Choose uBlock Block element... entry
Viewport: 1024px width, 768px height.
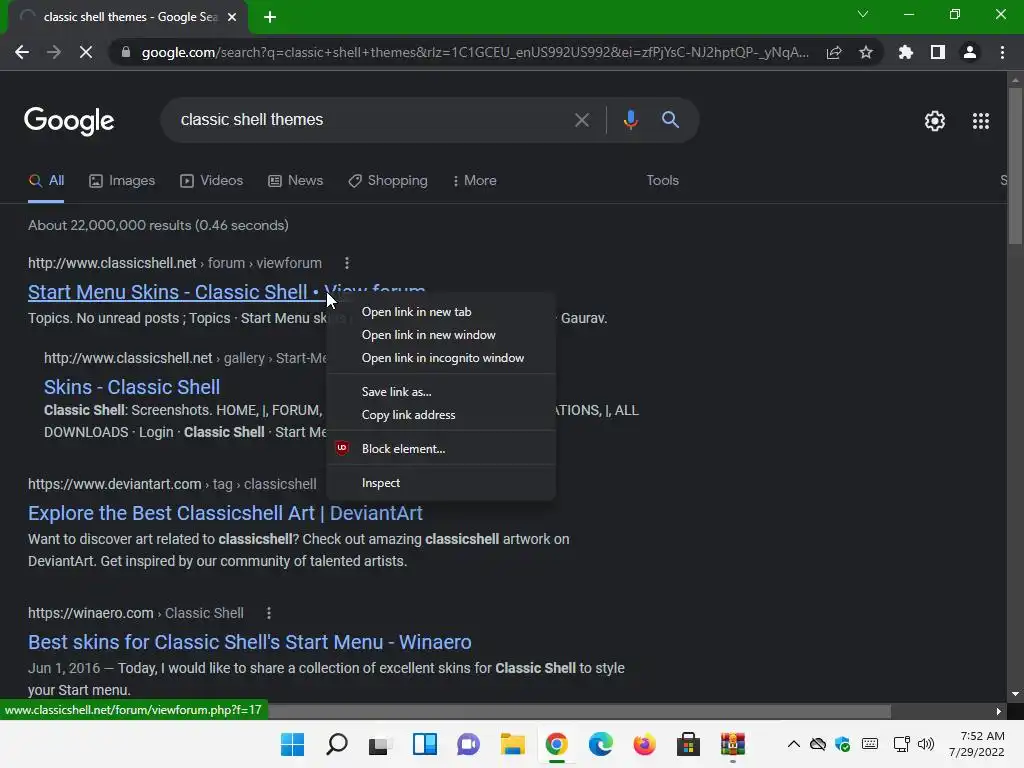click(x=441, y=449)
